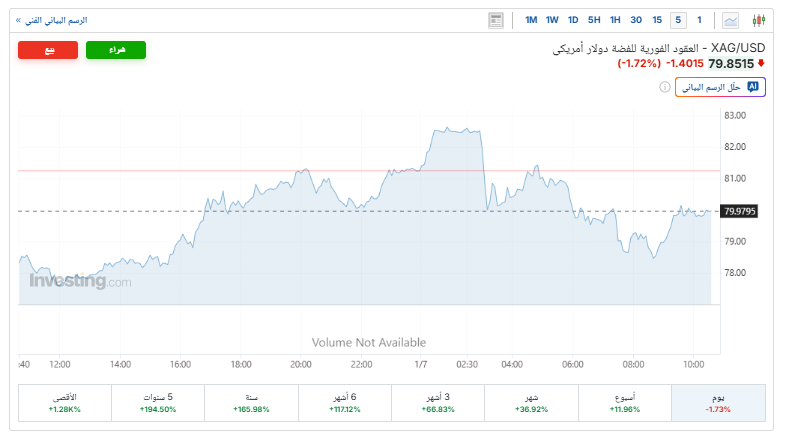
Task: Click the Investing.com watermark logo
Action: [x=80, y=282]
